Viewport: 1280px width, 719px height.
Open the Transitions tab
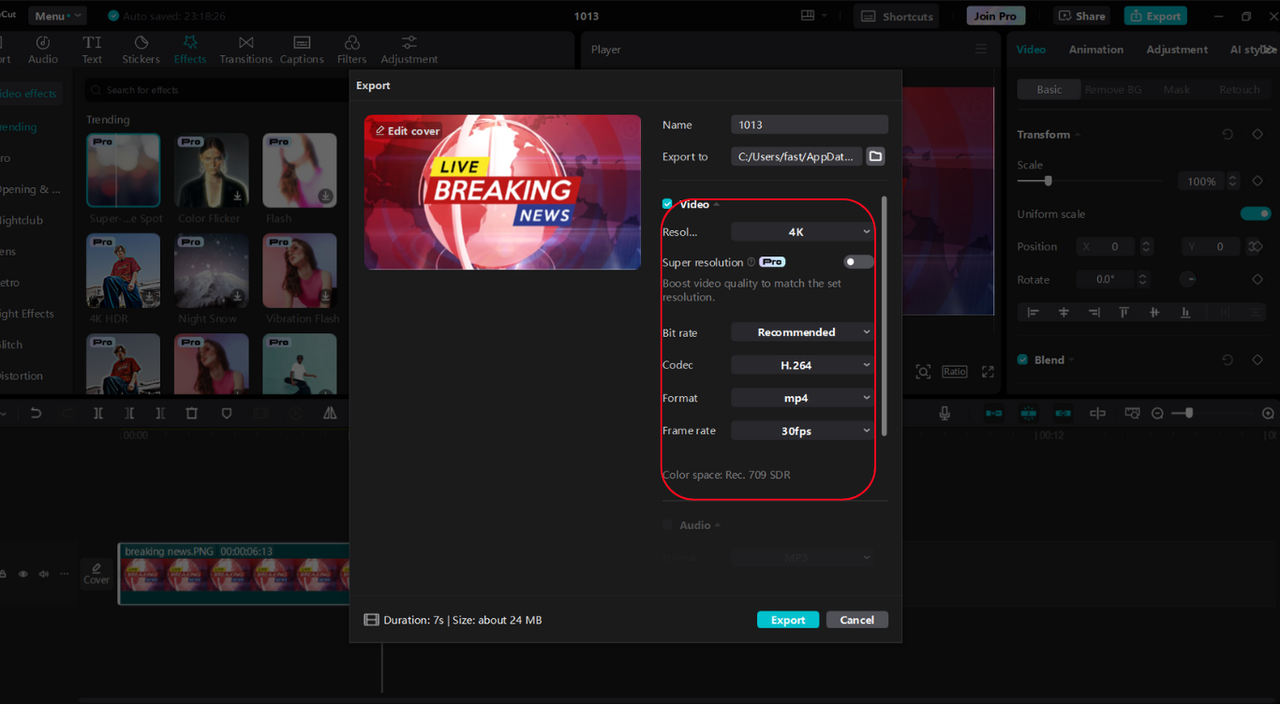point(246,49)
